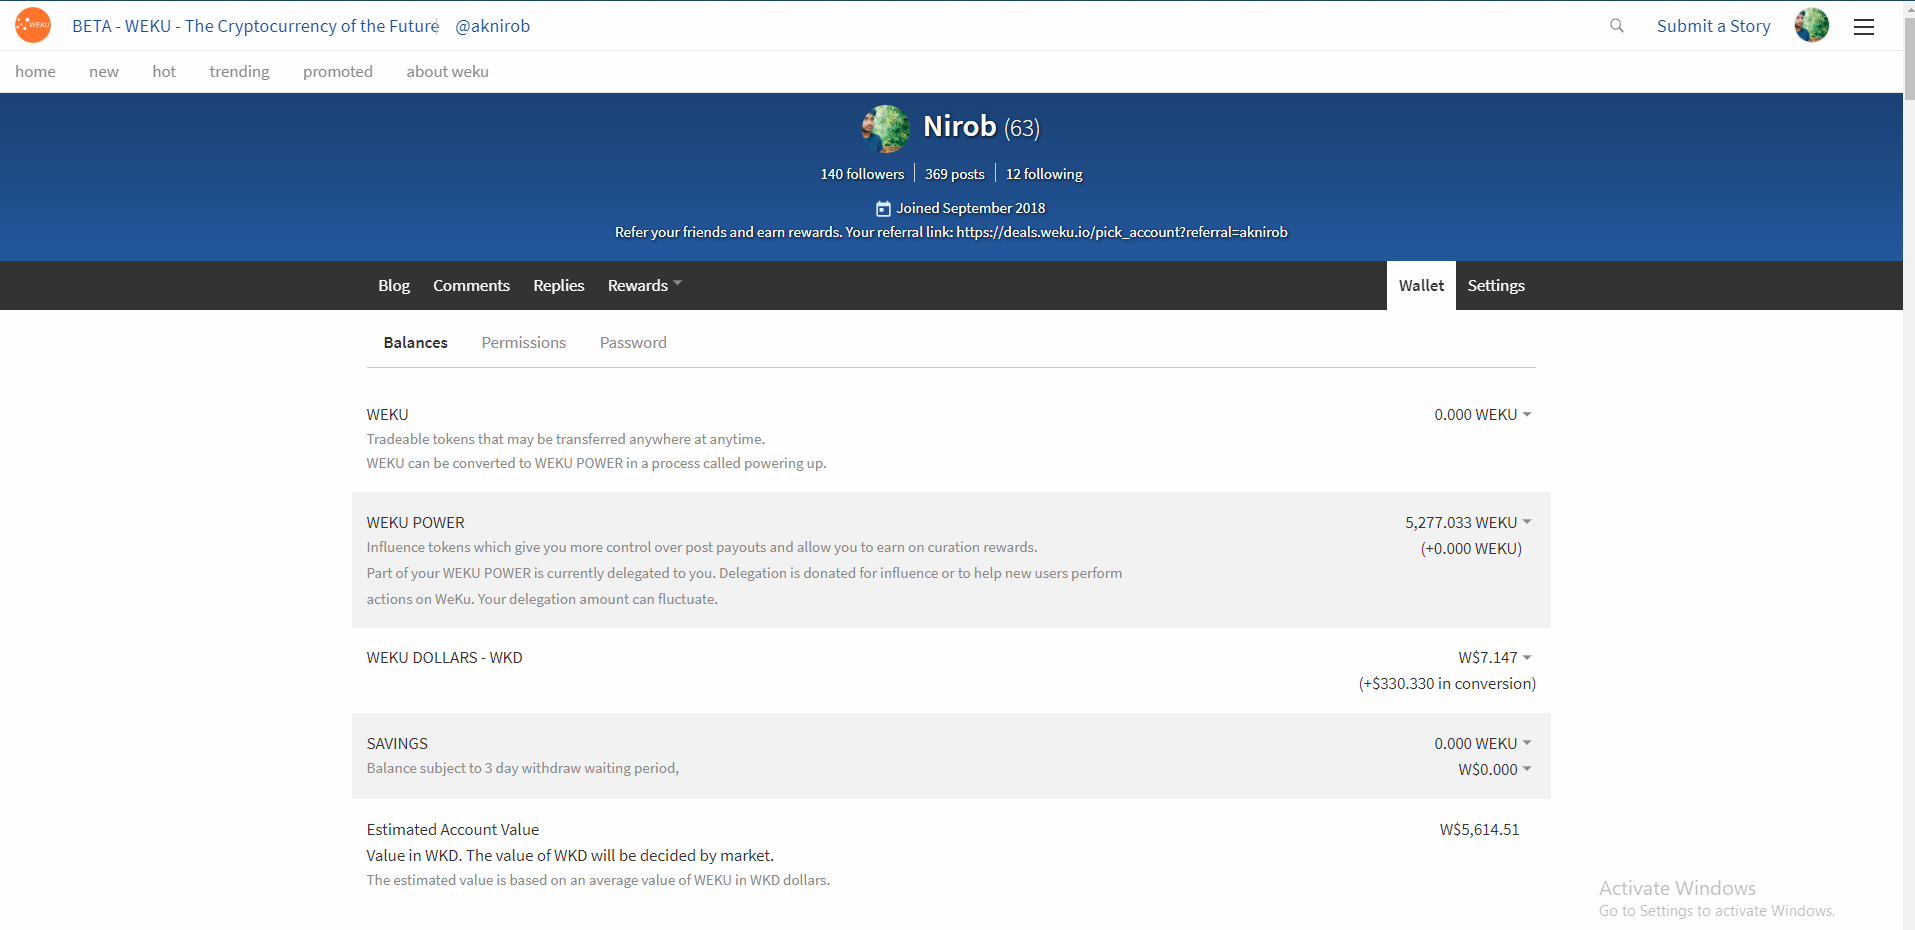This screenshot has width=1915, height=930.
Task: Click the BETA - WEKU site title
Action: [x=255, y=26]
